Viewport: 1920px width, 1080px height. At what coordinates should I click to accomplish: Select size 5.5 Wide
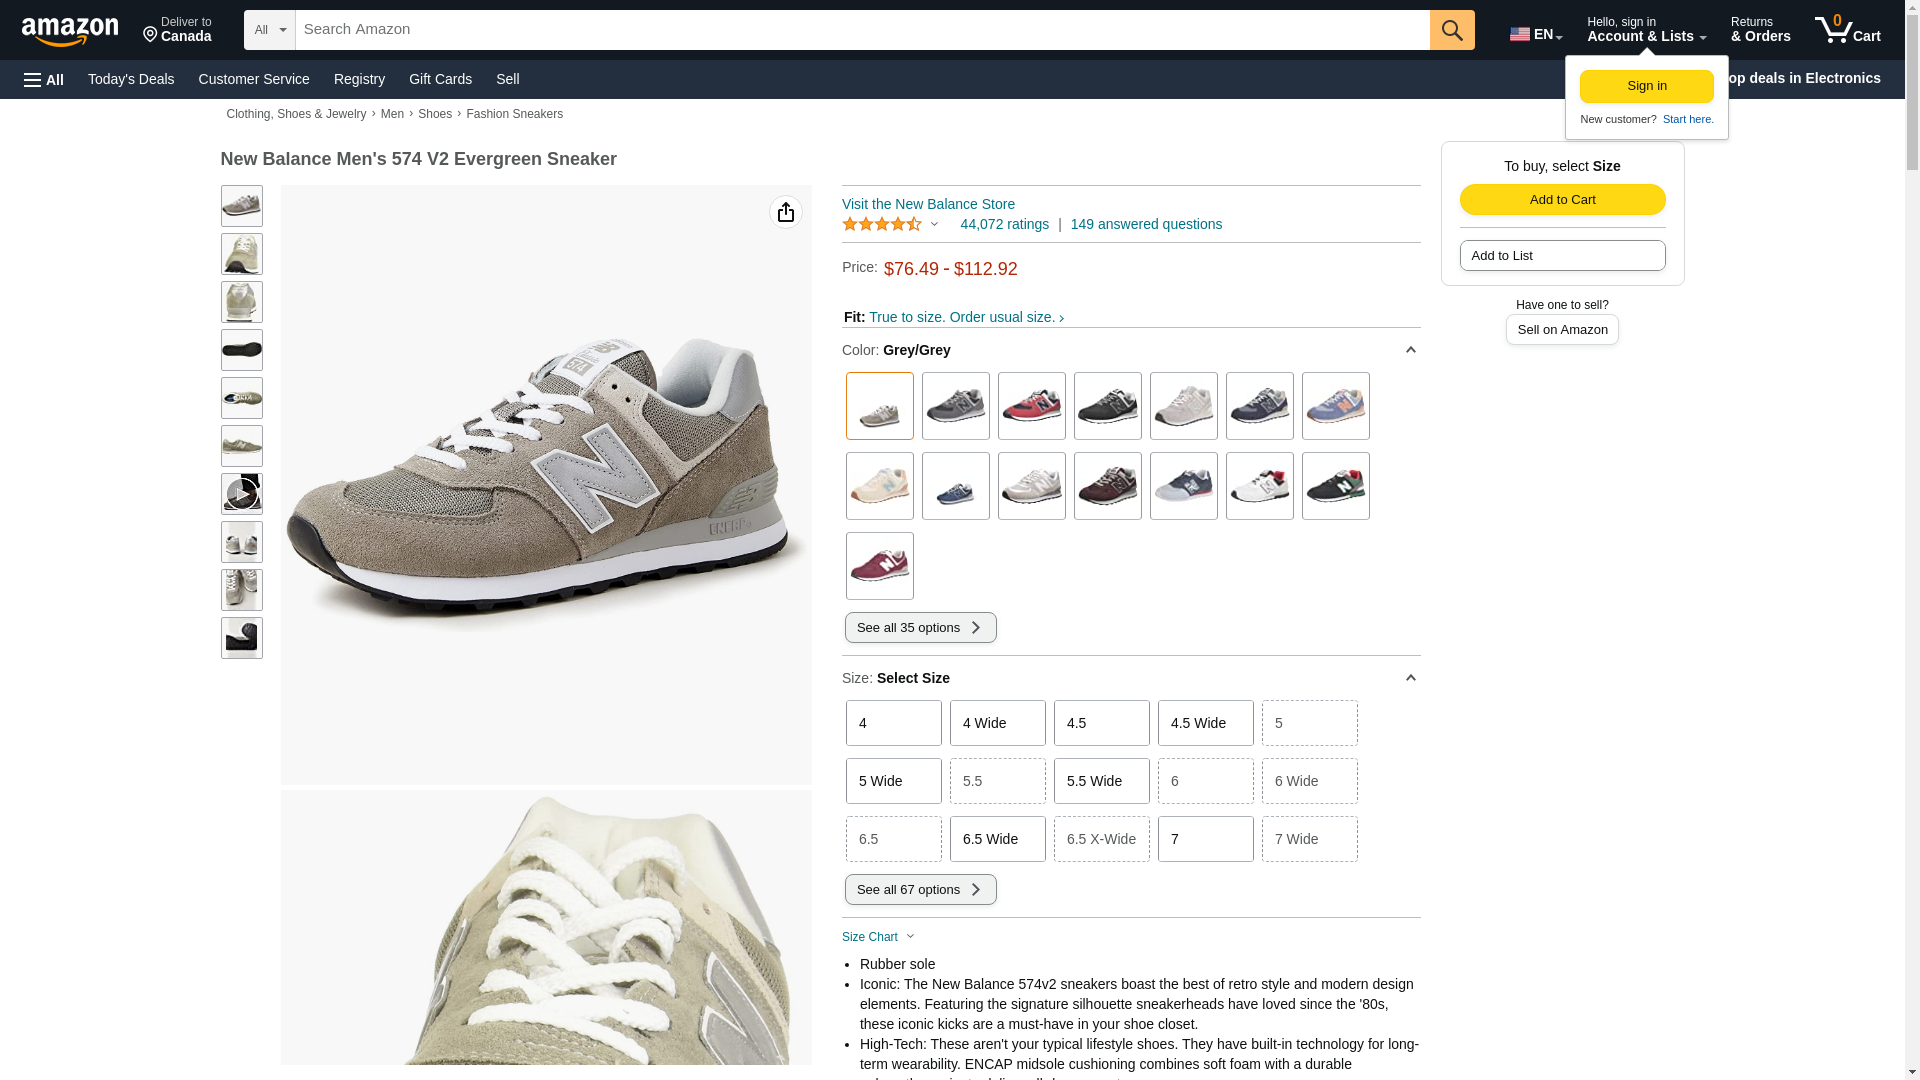1101,781
